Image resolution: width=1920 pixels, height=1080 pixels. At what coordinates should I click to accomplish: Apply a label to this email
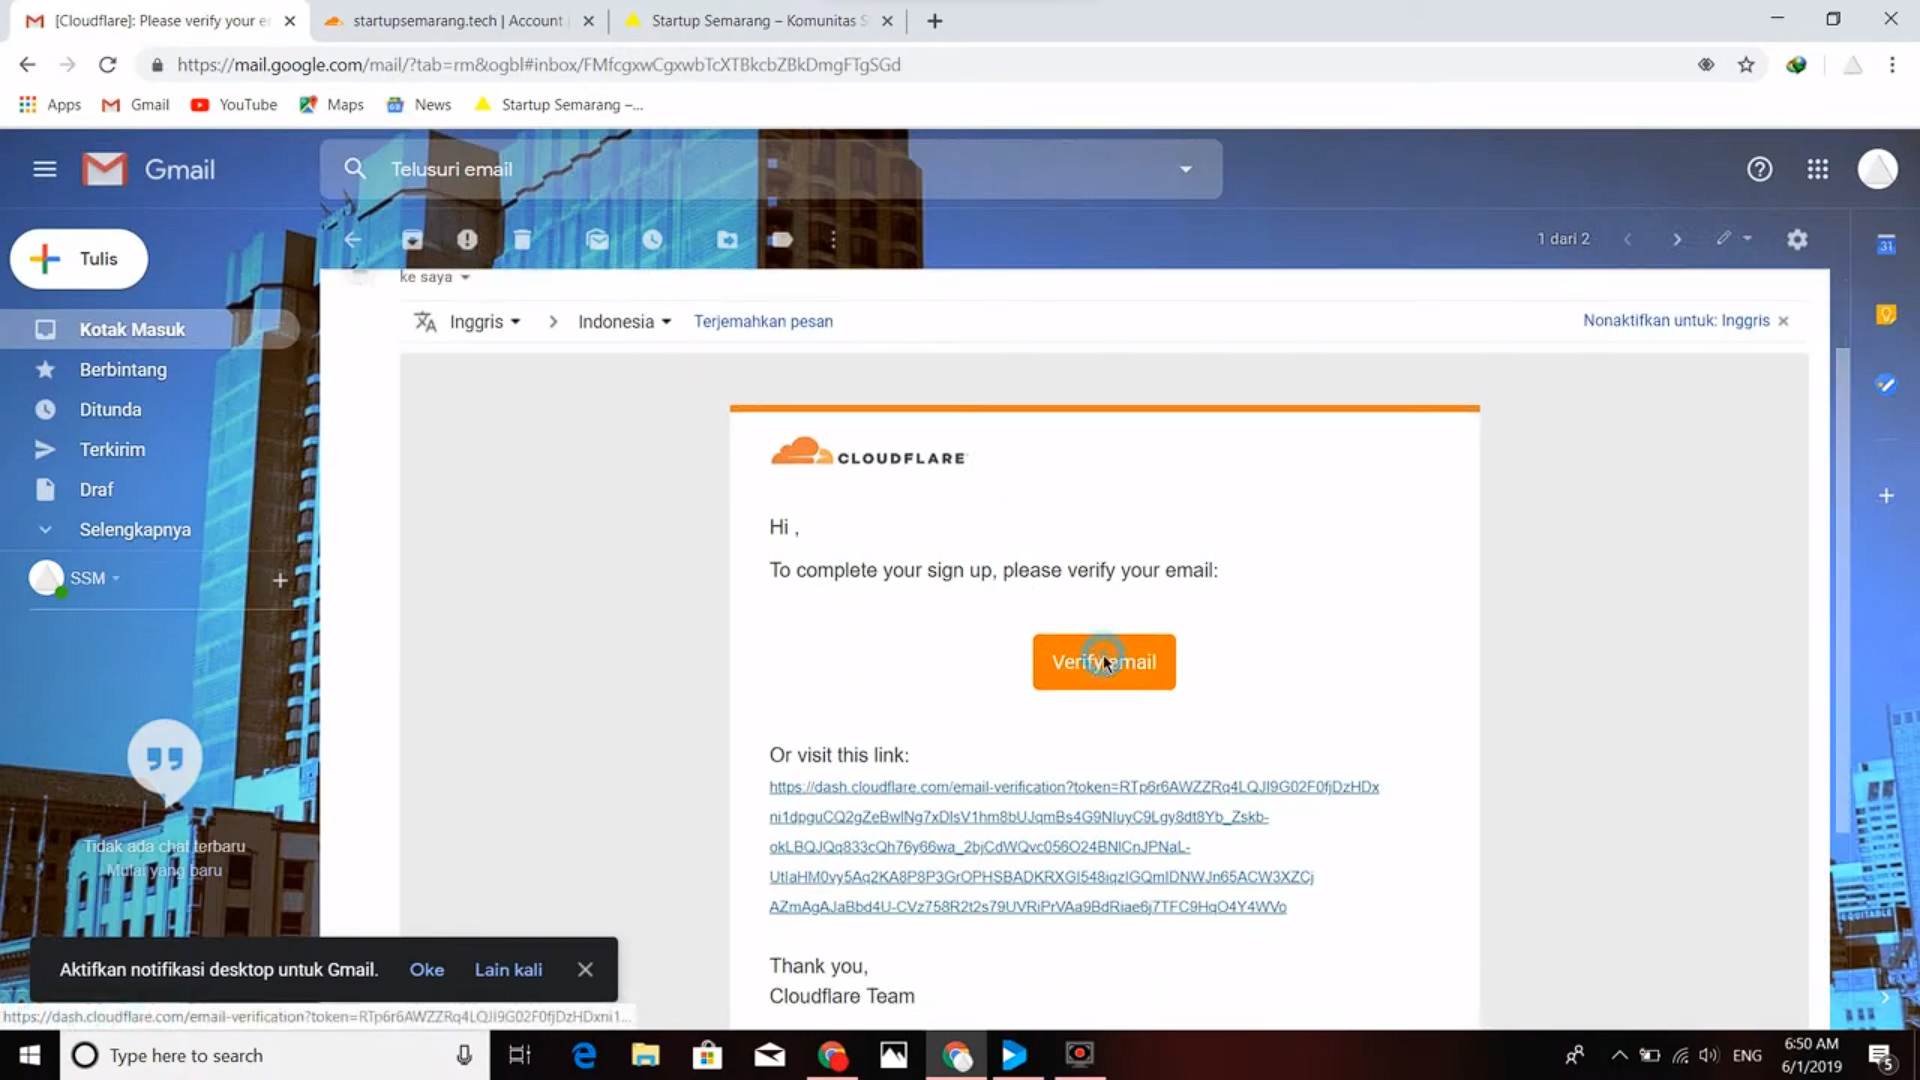781,239
